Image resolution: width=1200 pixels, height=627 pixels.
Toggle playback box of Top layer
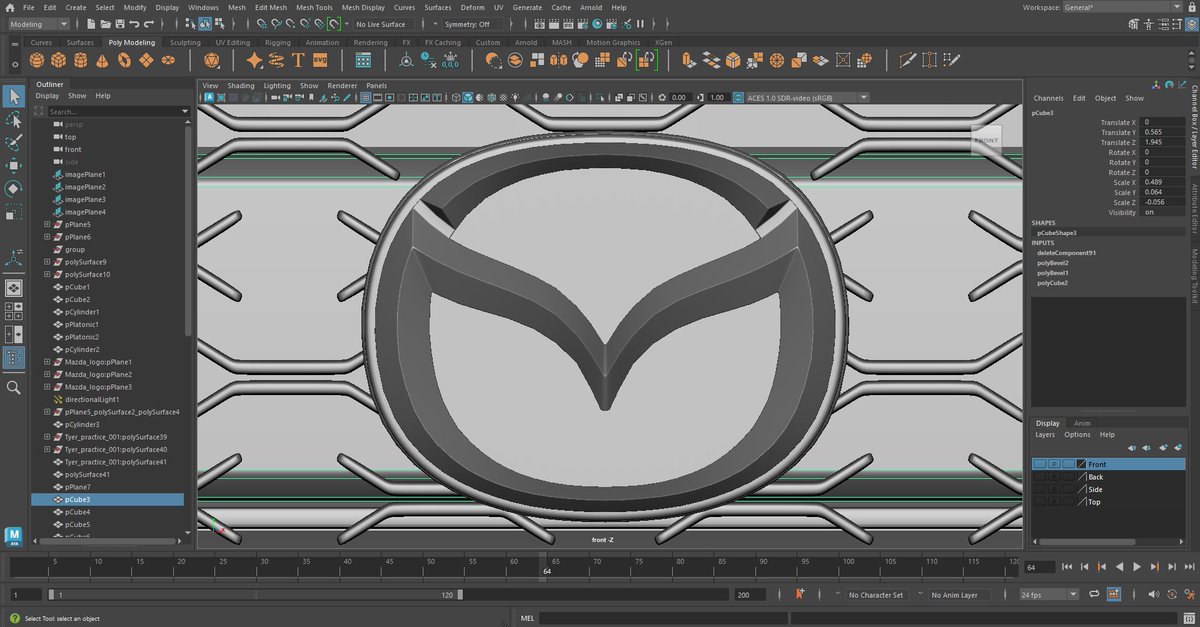[1054, 502]
